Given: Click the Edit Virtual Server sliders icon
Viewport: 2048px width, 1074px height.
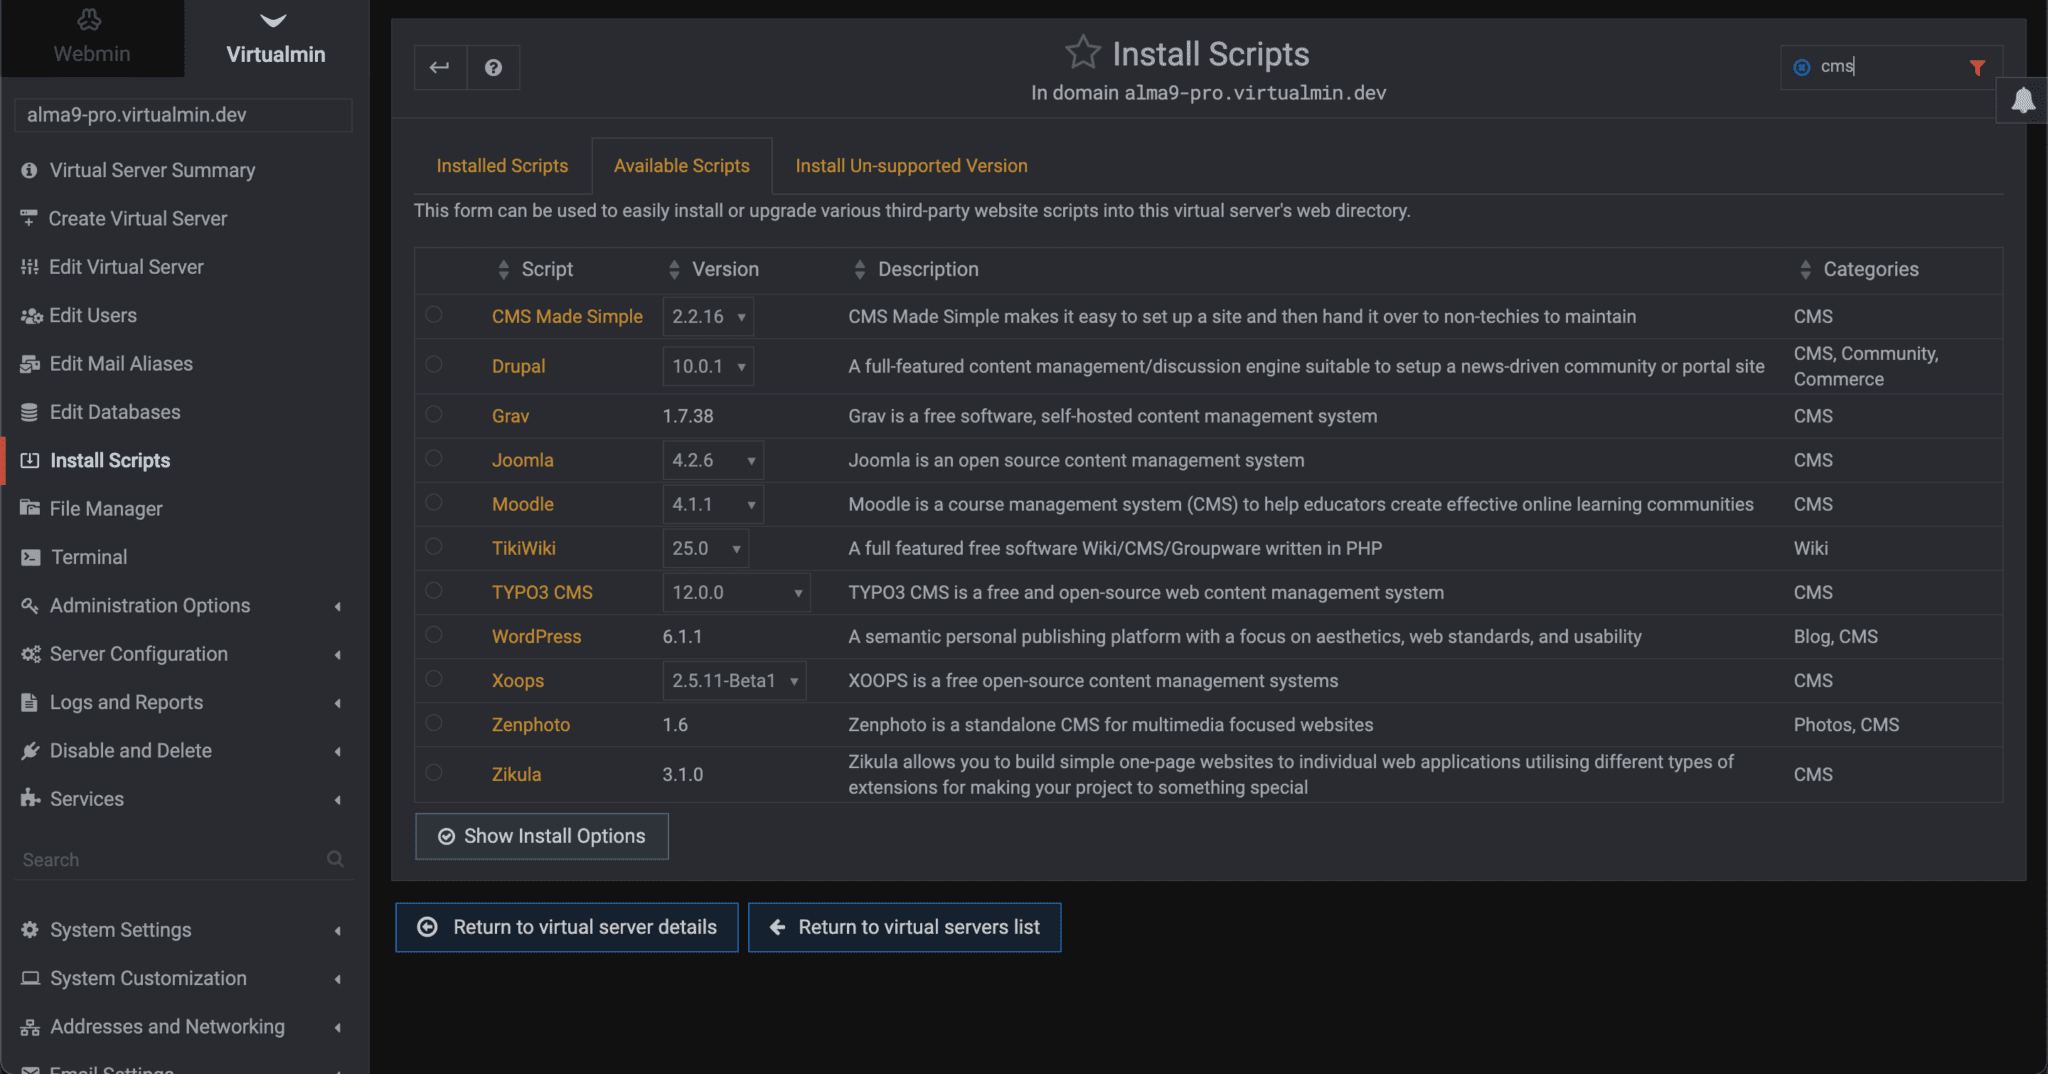Looking at the screenshot, I should pos(30,267).
